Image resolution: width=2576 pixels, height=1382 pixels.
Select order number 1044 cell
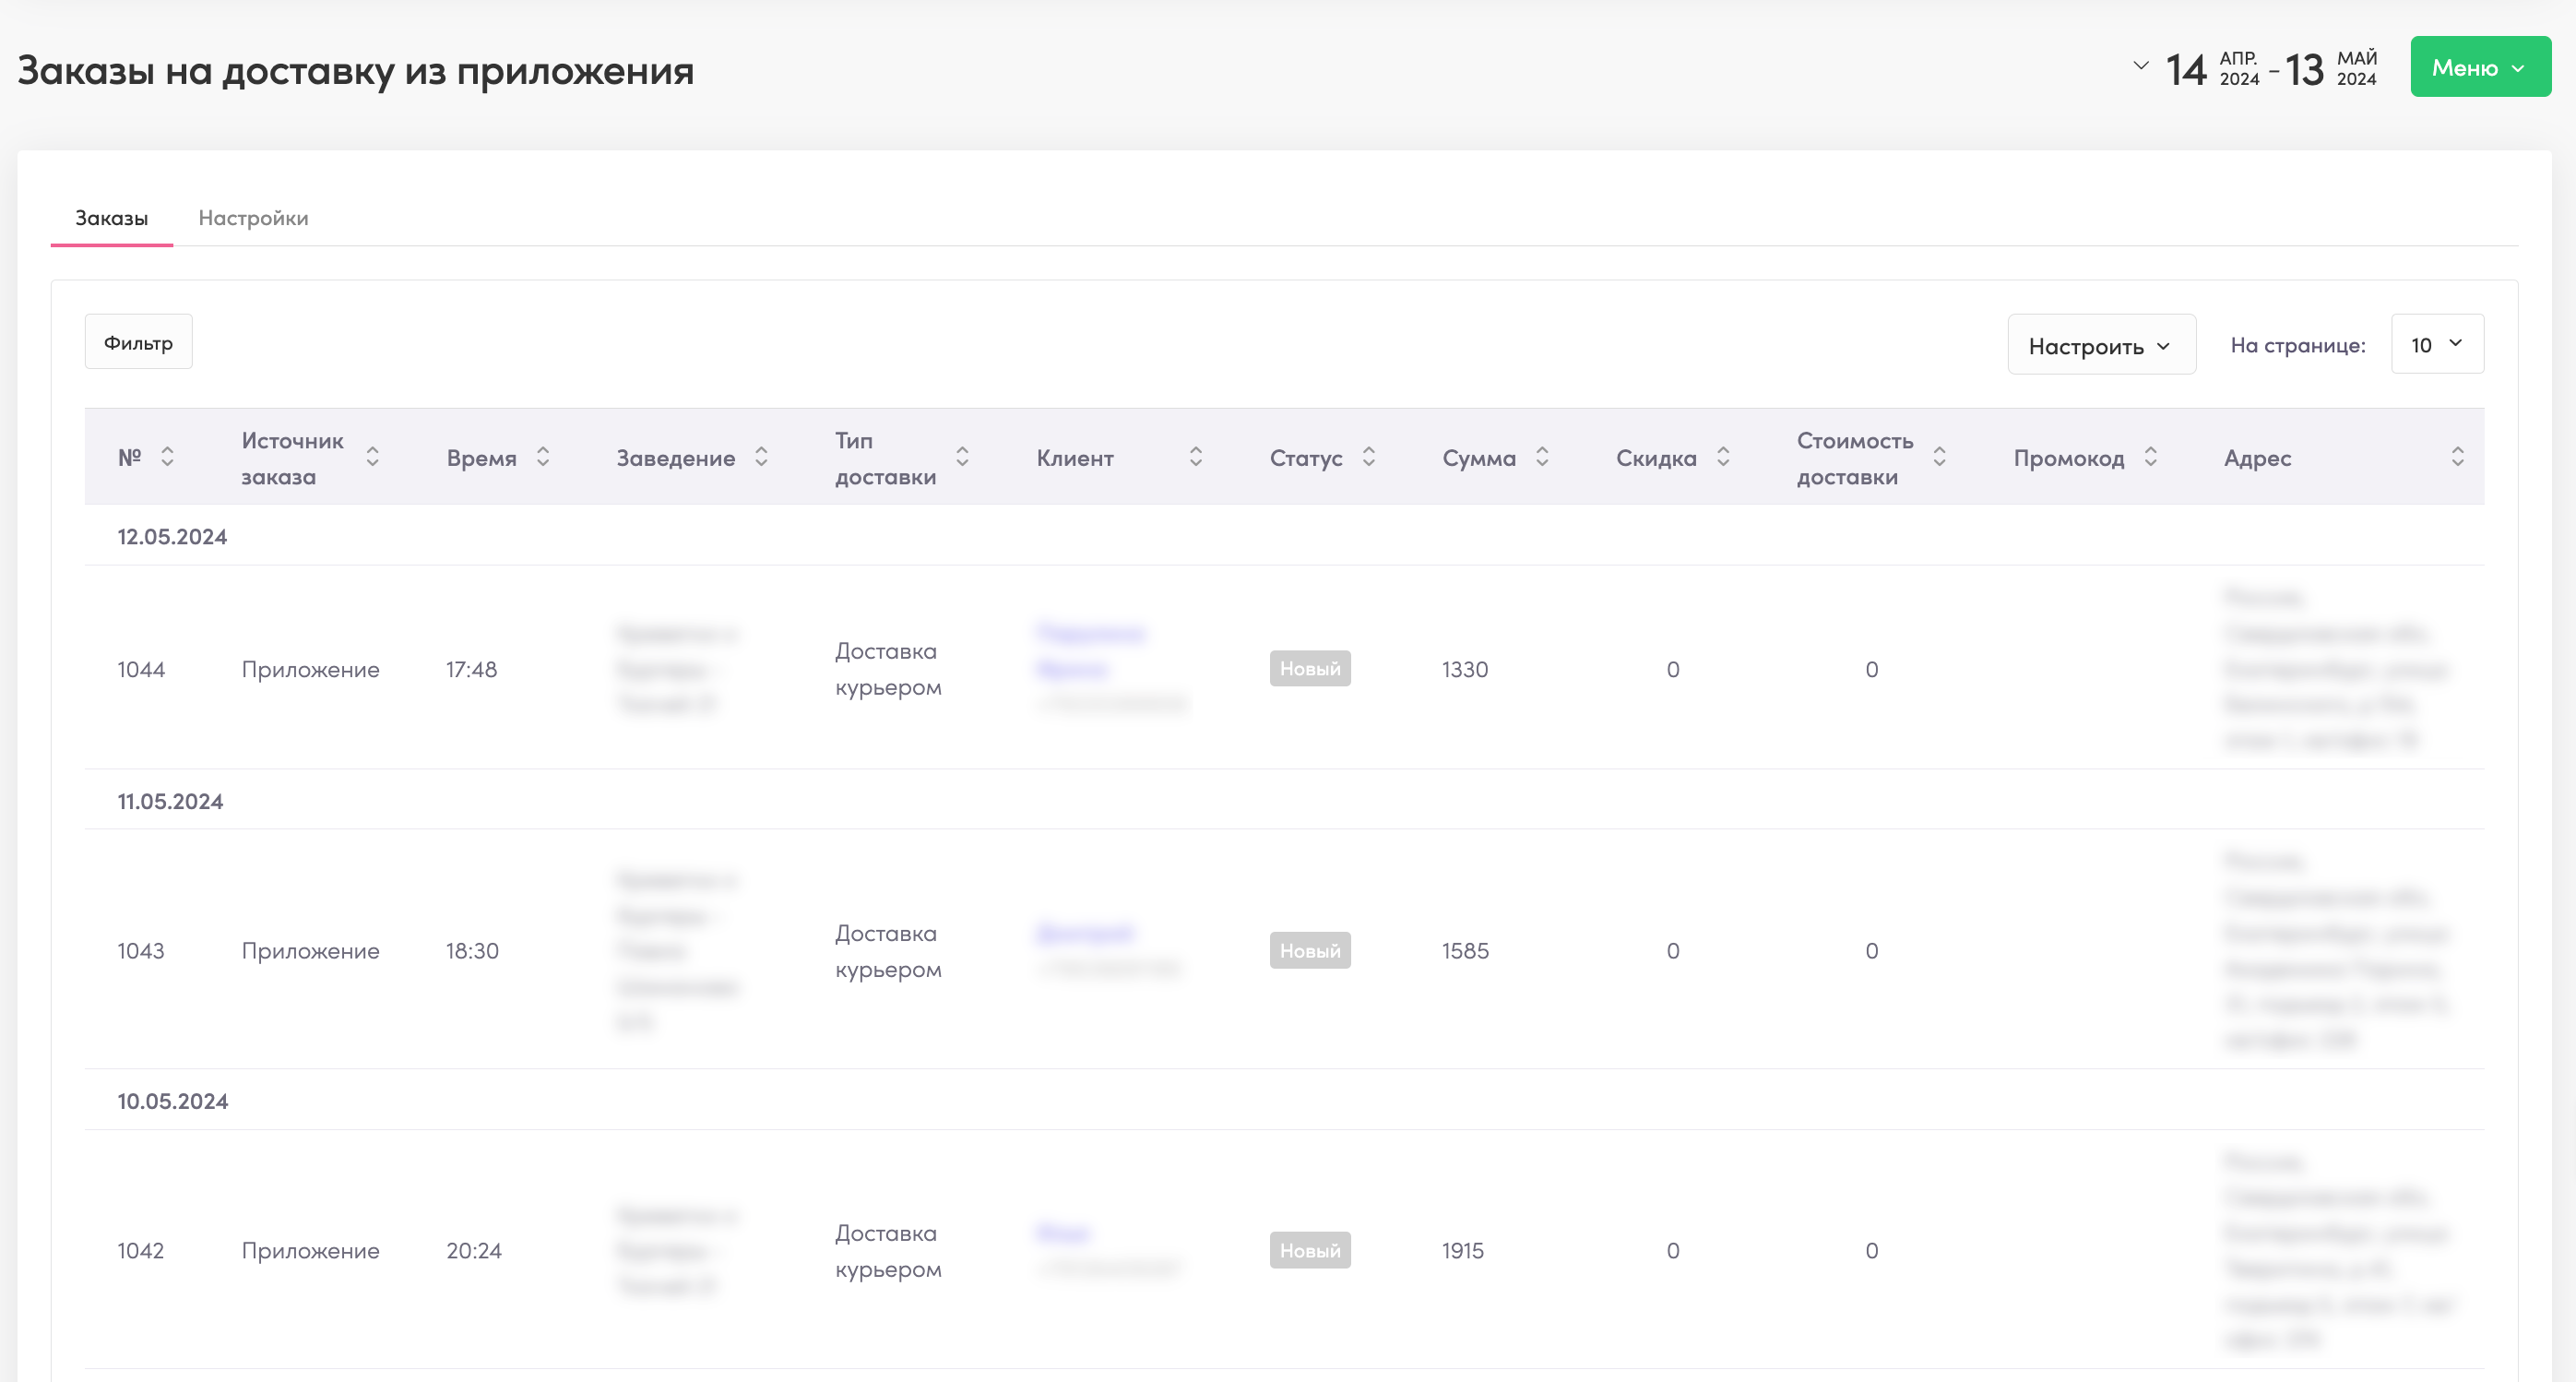141,669
